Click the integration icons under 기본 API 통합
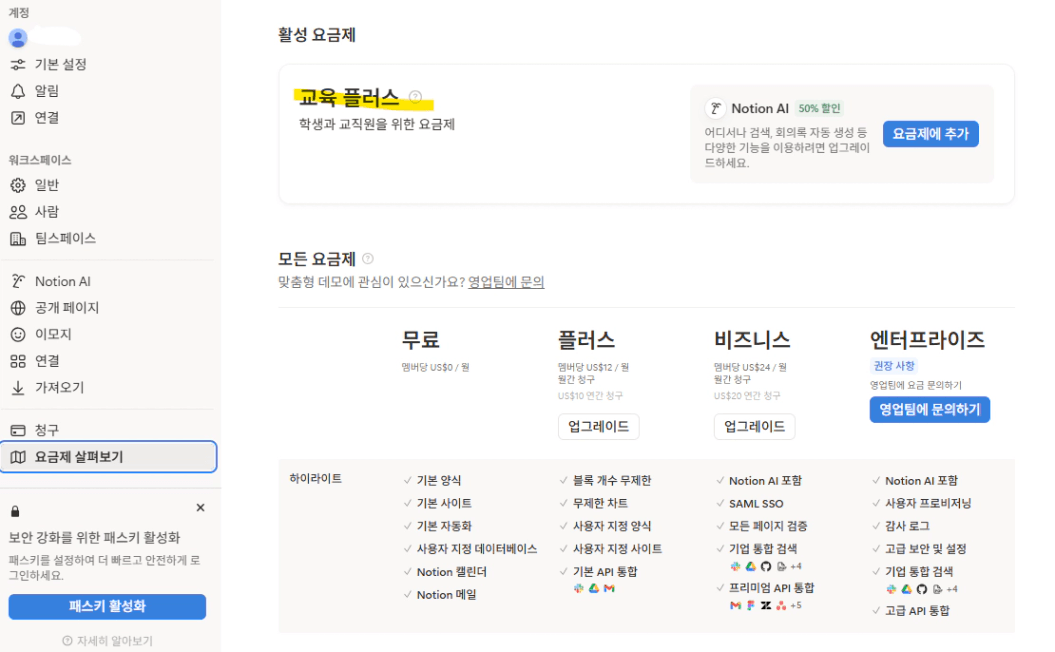 click(x=594, y=588)
